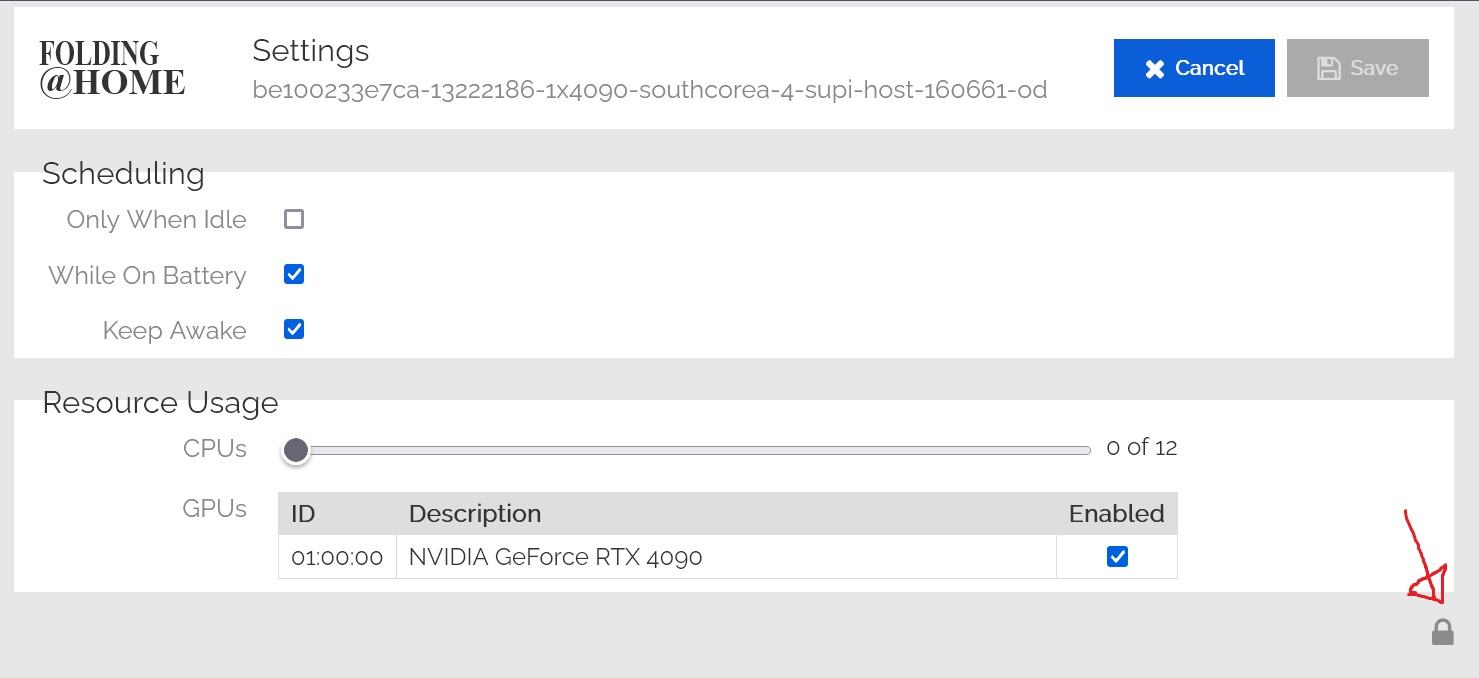Select the GPU ID cell 01:00:00
1479x678 pixels.
point(337,557)
